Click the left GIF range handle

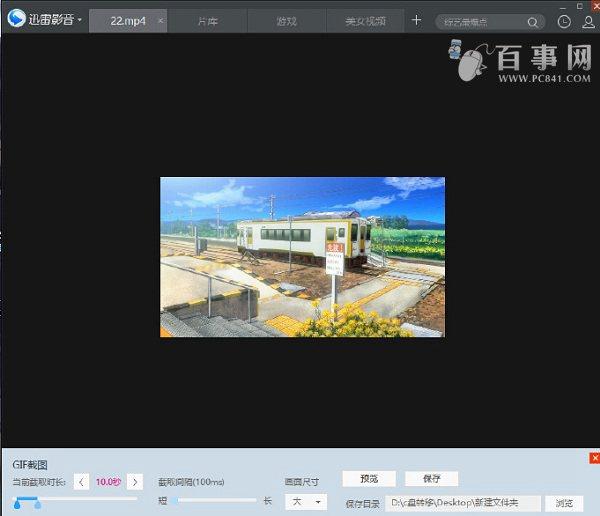[17, 505]
